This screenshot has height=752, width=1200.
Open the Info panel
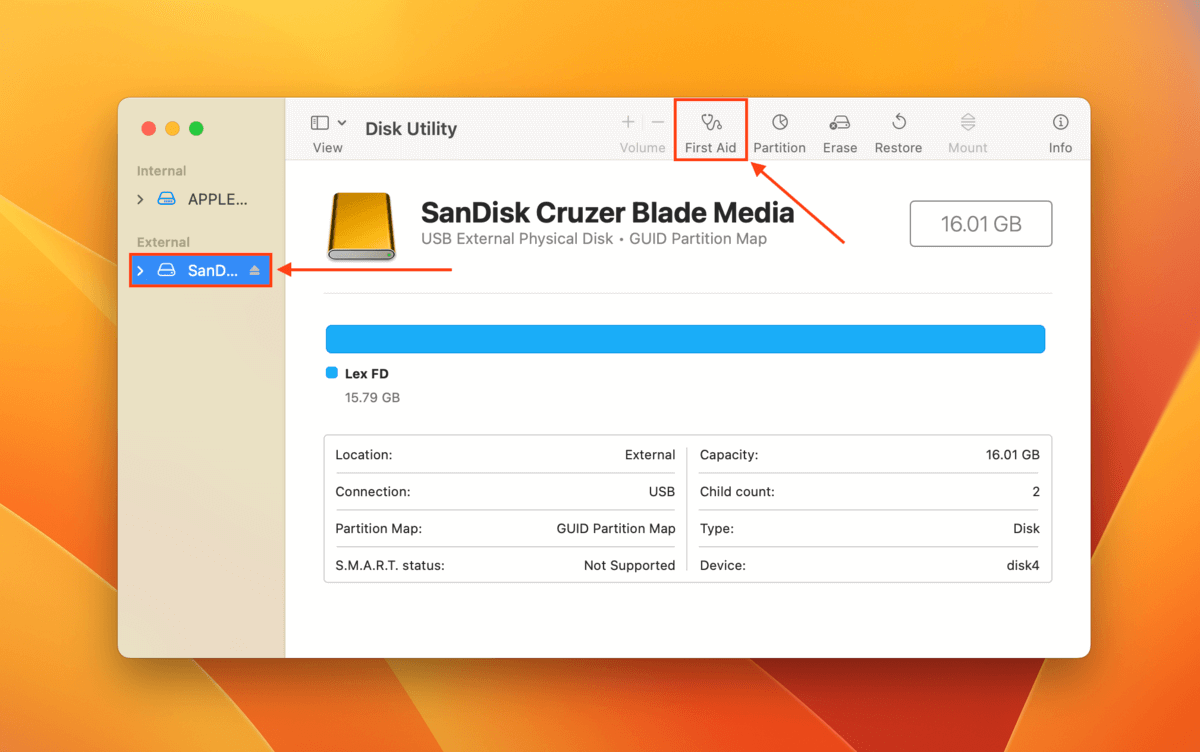[1060, 133]
